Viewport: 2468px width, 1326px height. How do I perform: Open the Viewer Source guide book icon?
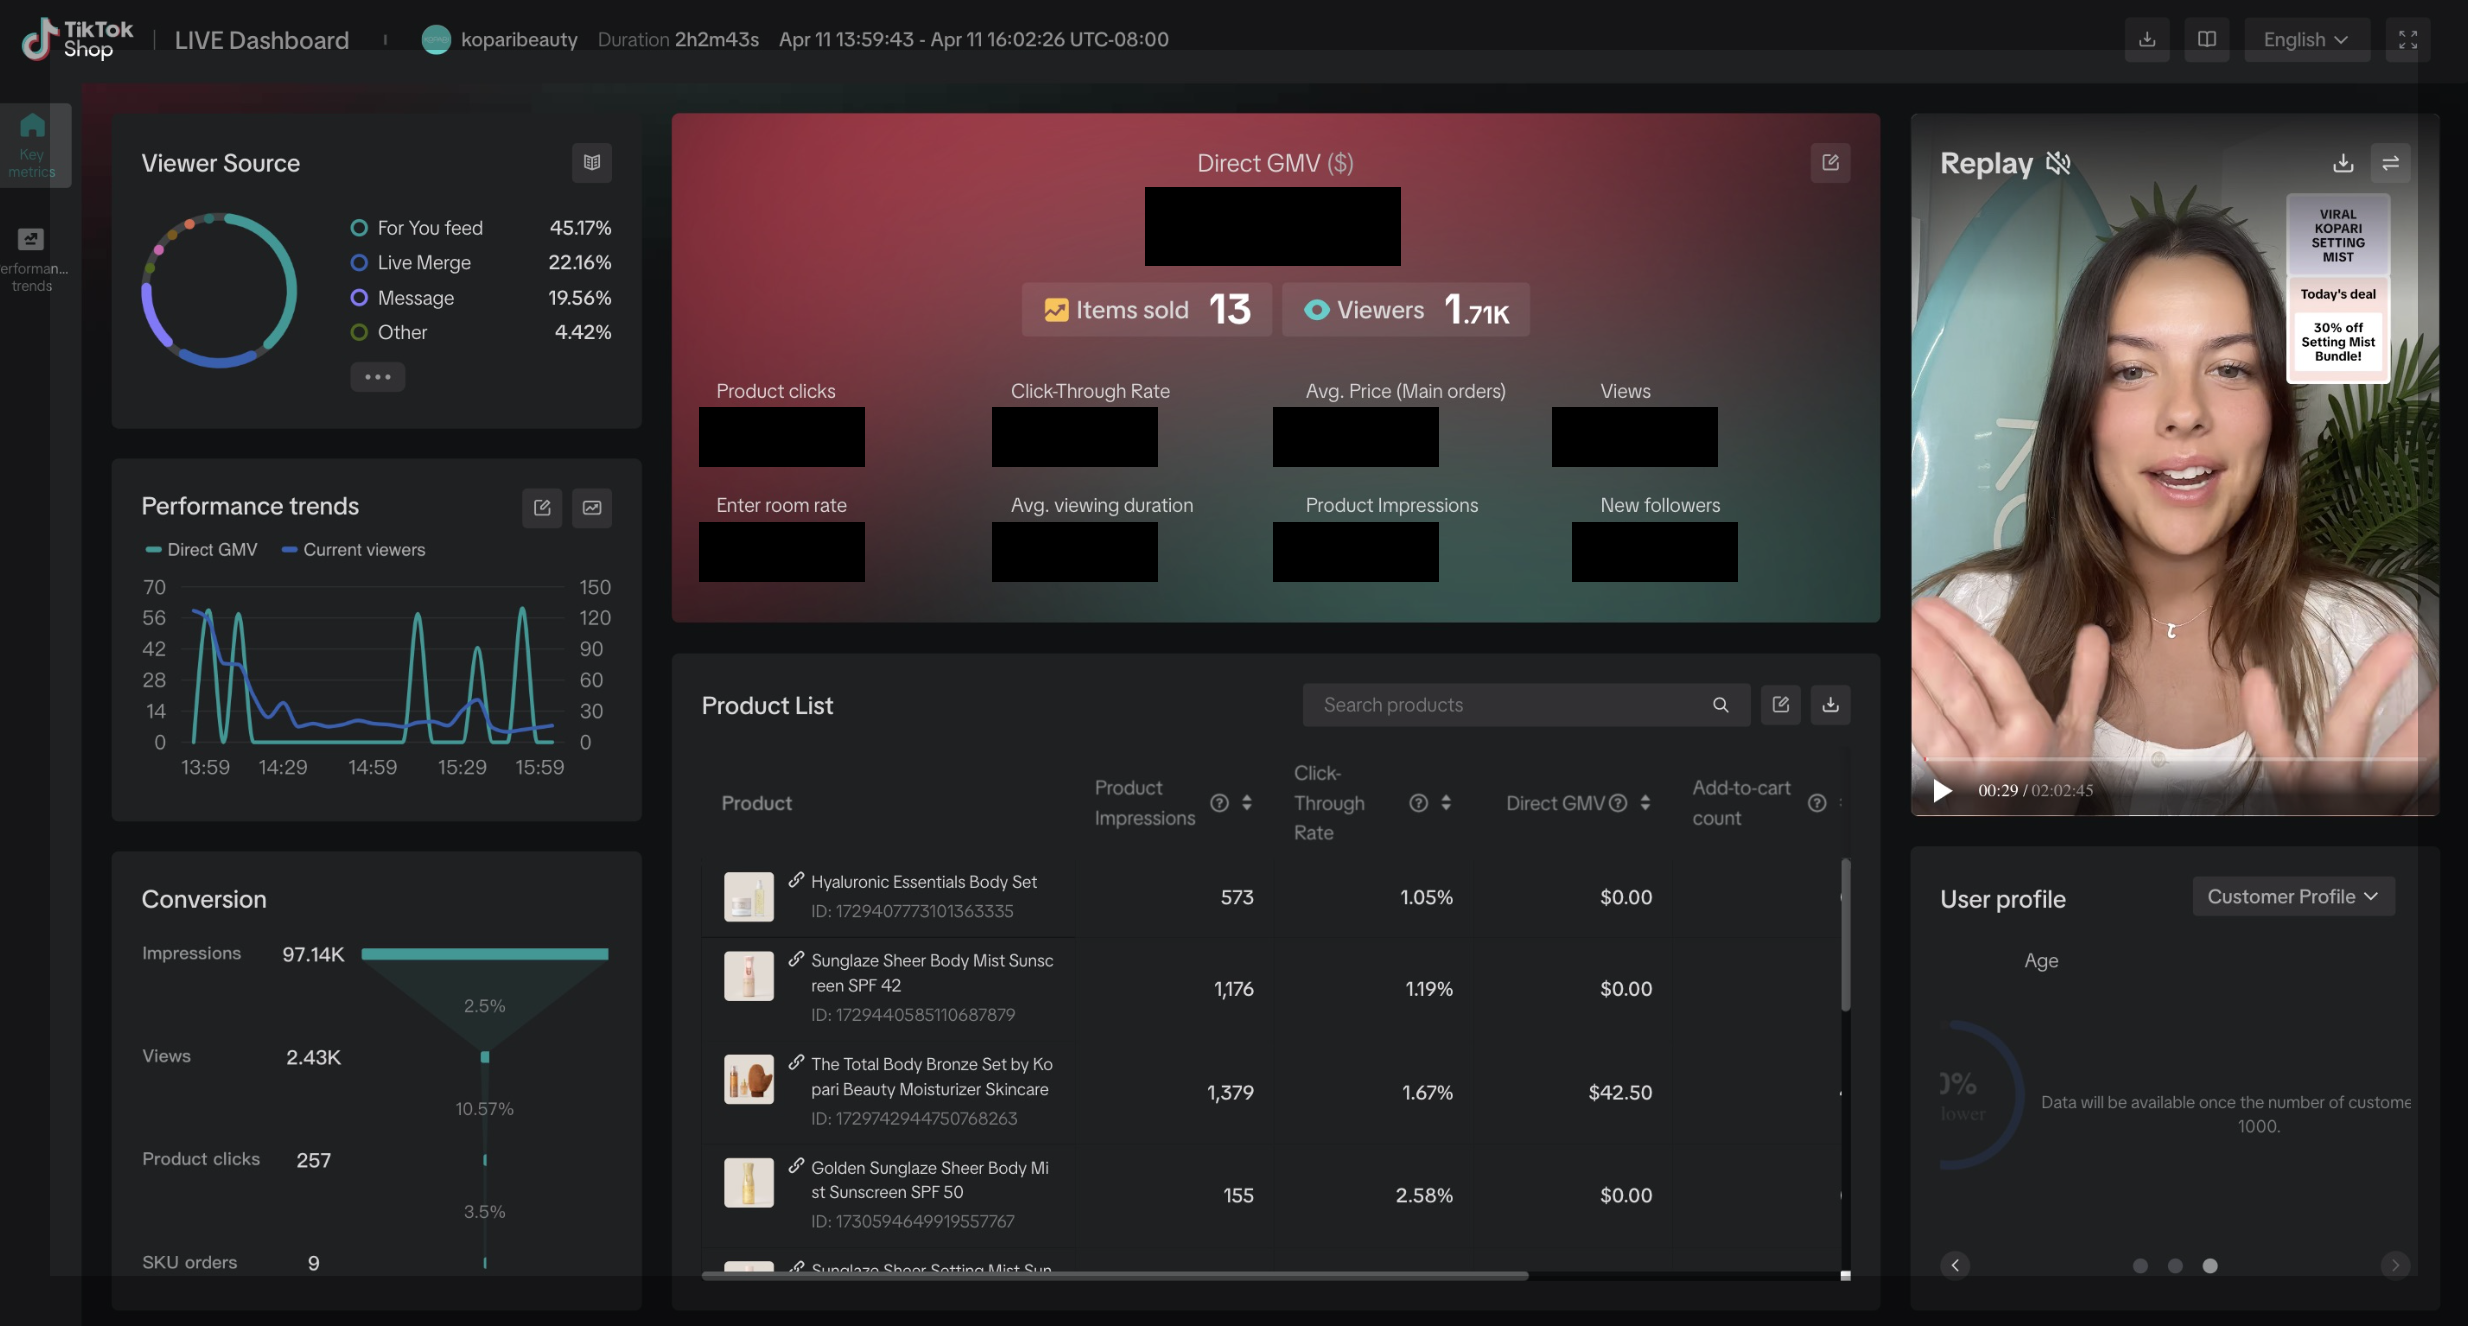(591, 162)
